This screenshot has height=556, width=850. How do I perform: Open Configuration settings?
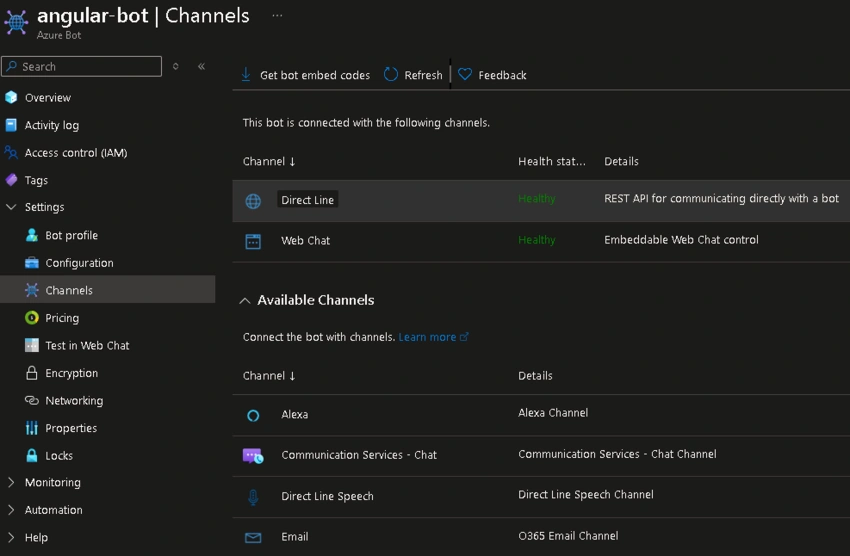pos(80,263)
